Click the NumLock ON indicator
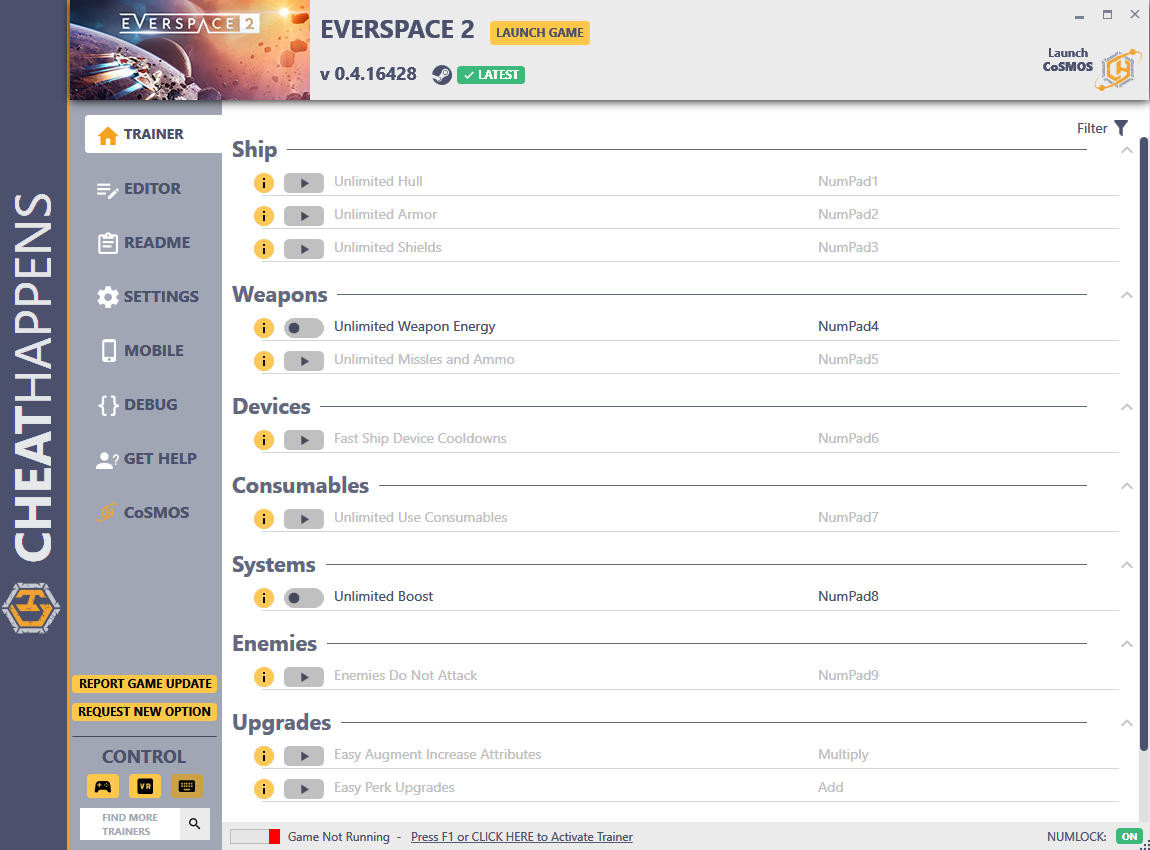Viewport: 1150px width, 850px height. point(1129,837)
